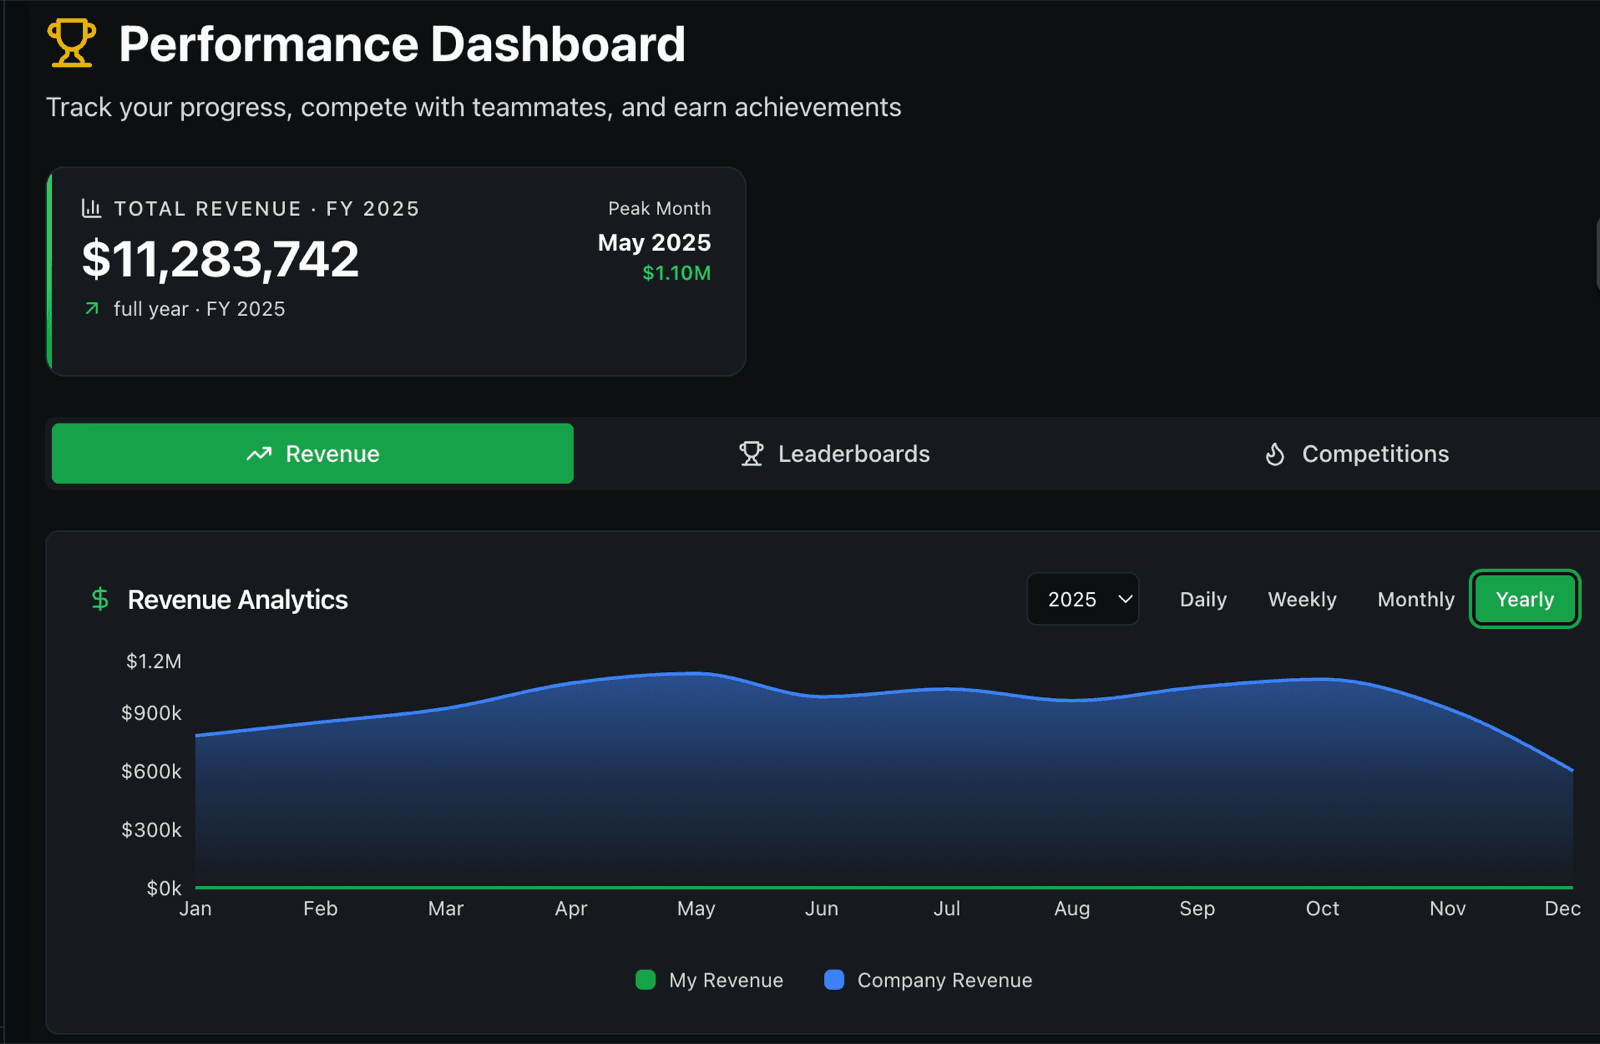Viewport: 1600px width, 1044px height.
Task: Switch chart to Weekly view
Action: tap(1302, 599)
